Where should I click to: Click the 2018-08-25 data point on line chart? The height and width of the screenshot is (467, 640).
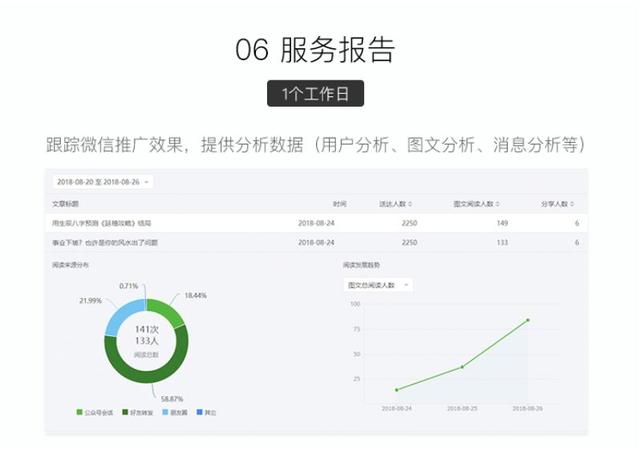[462, 367]
